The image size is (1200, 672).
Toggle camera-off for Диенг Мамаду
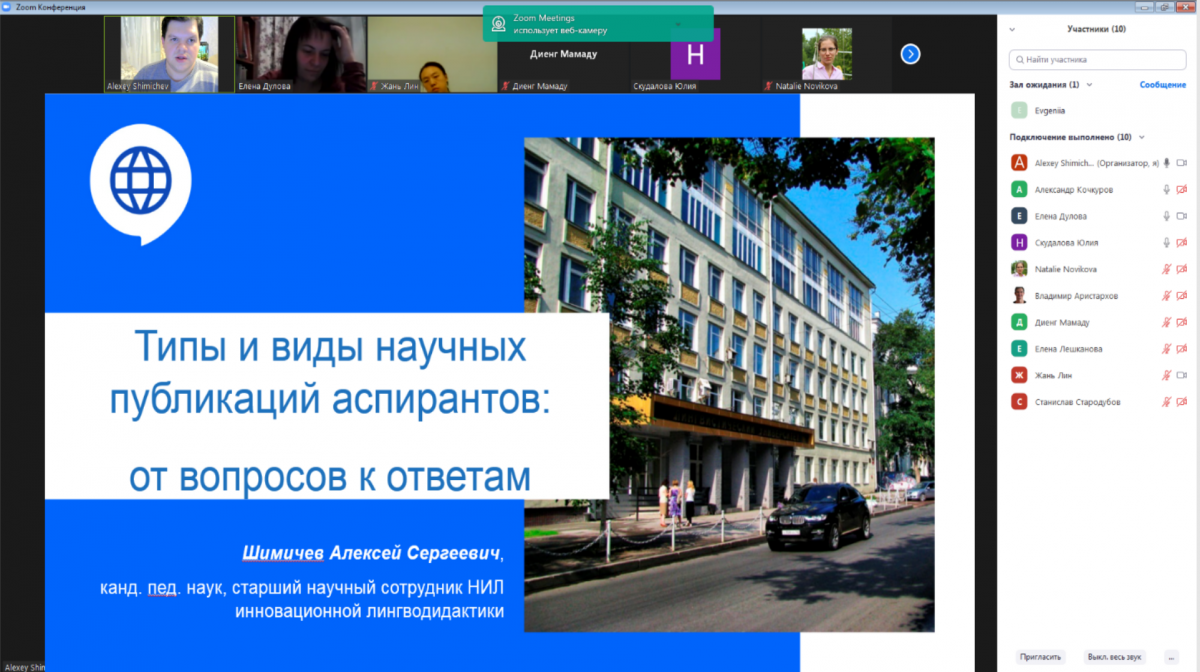[1181, 322]
